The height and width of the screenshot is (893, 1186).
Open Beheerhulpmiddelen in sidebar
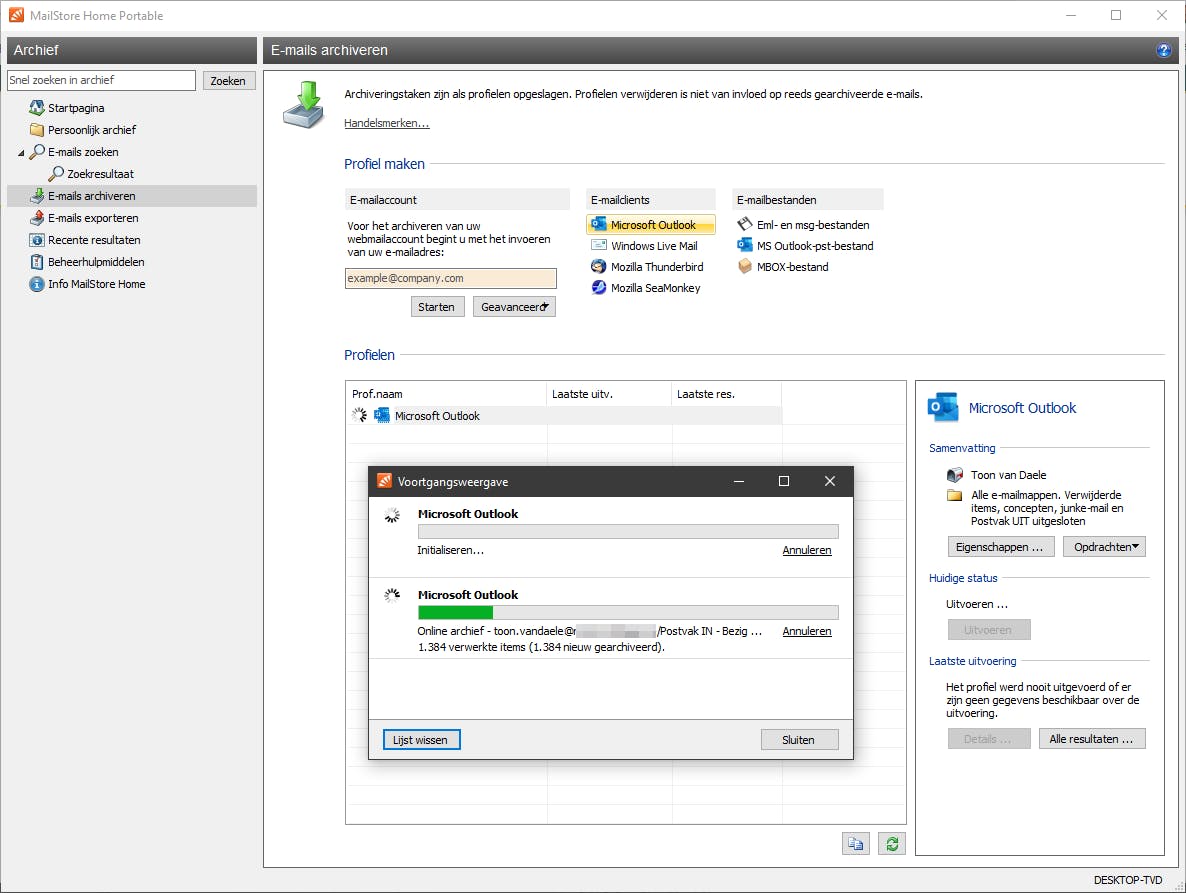pyautogui.click(x=96, y=262)
